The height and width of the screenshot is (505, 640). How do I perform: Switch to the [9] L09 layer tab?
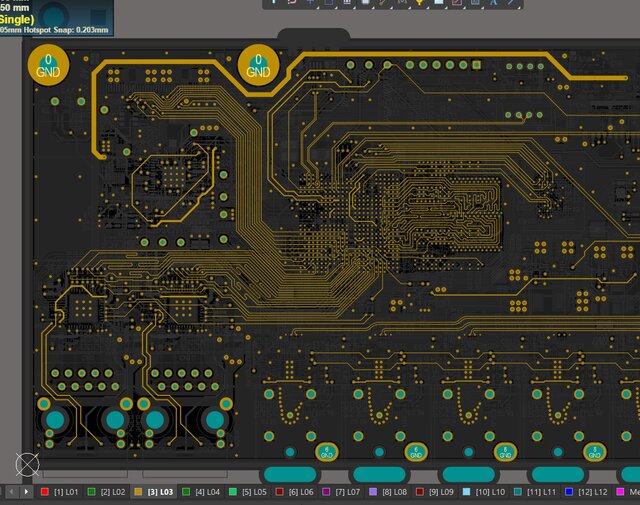[x=436, y=492]
